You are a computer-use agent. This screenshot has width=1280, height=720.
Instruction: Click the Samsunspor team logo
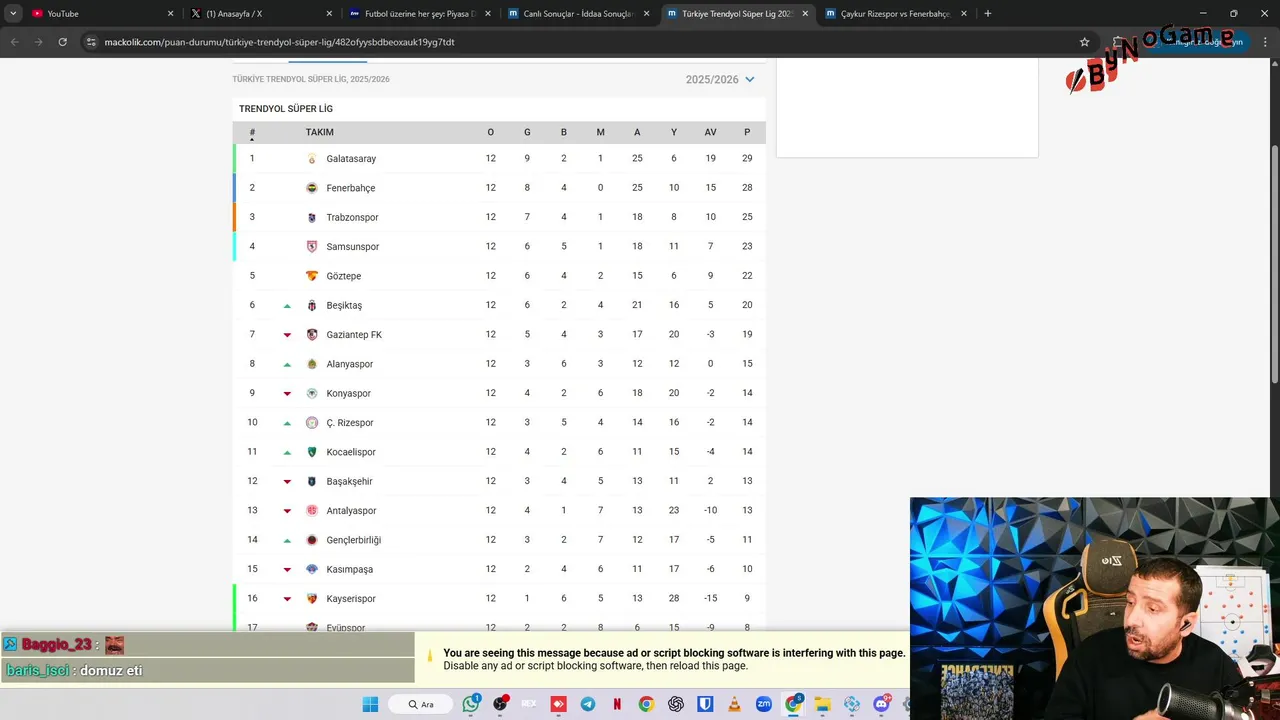point(312,246)
